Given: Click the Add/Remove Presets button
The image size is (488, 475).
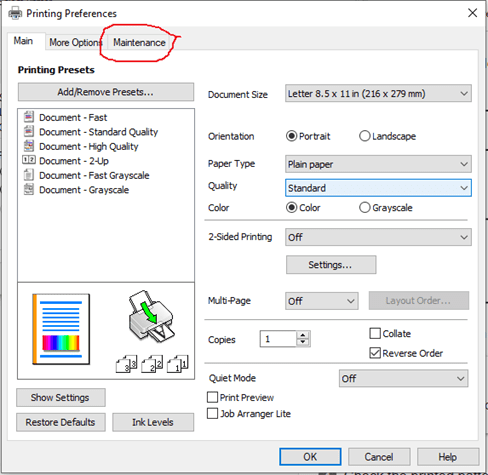Looking at the screenshot, I should tap(106, 92).
